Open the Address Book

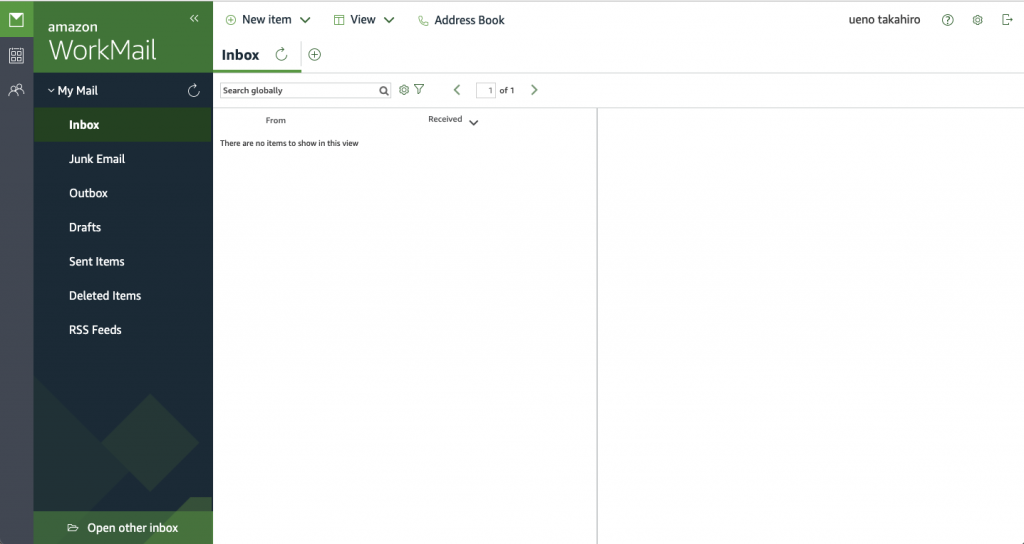click(461, 20)
